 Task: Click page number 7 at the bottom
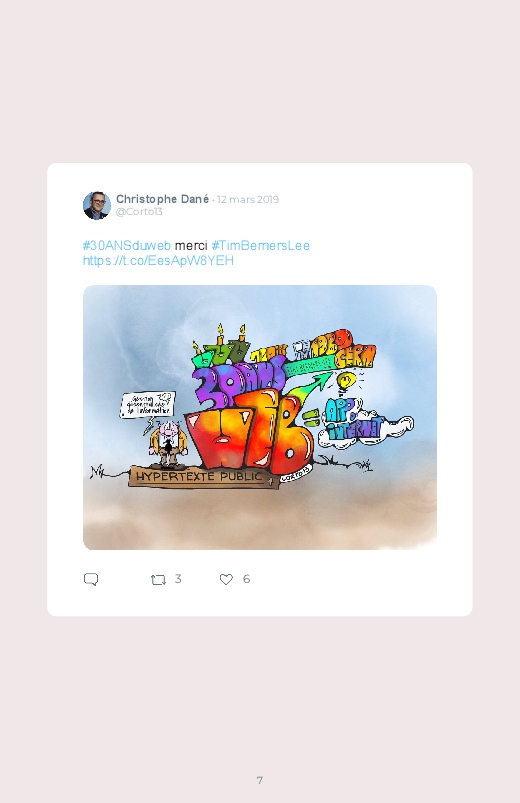(x=260, y=780)
